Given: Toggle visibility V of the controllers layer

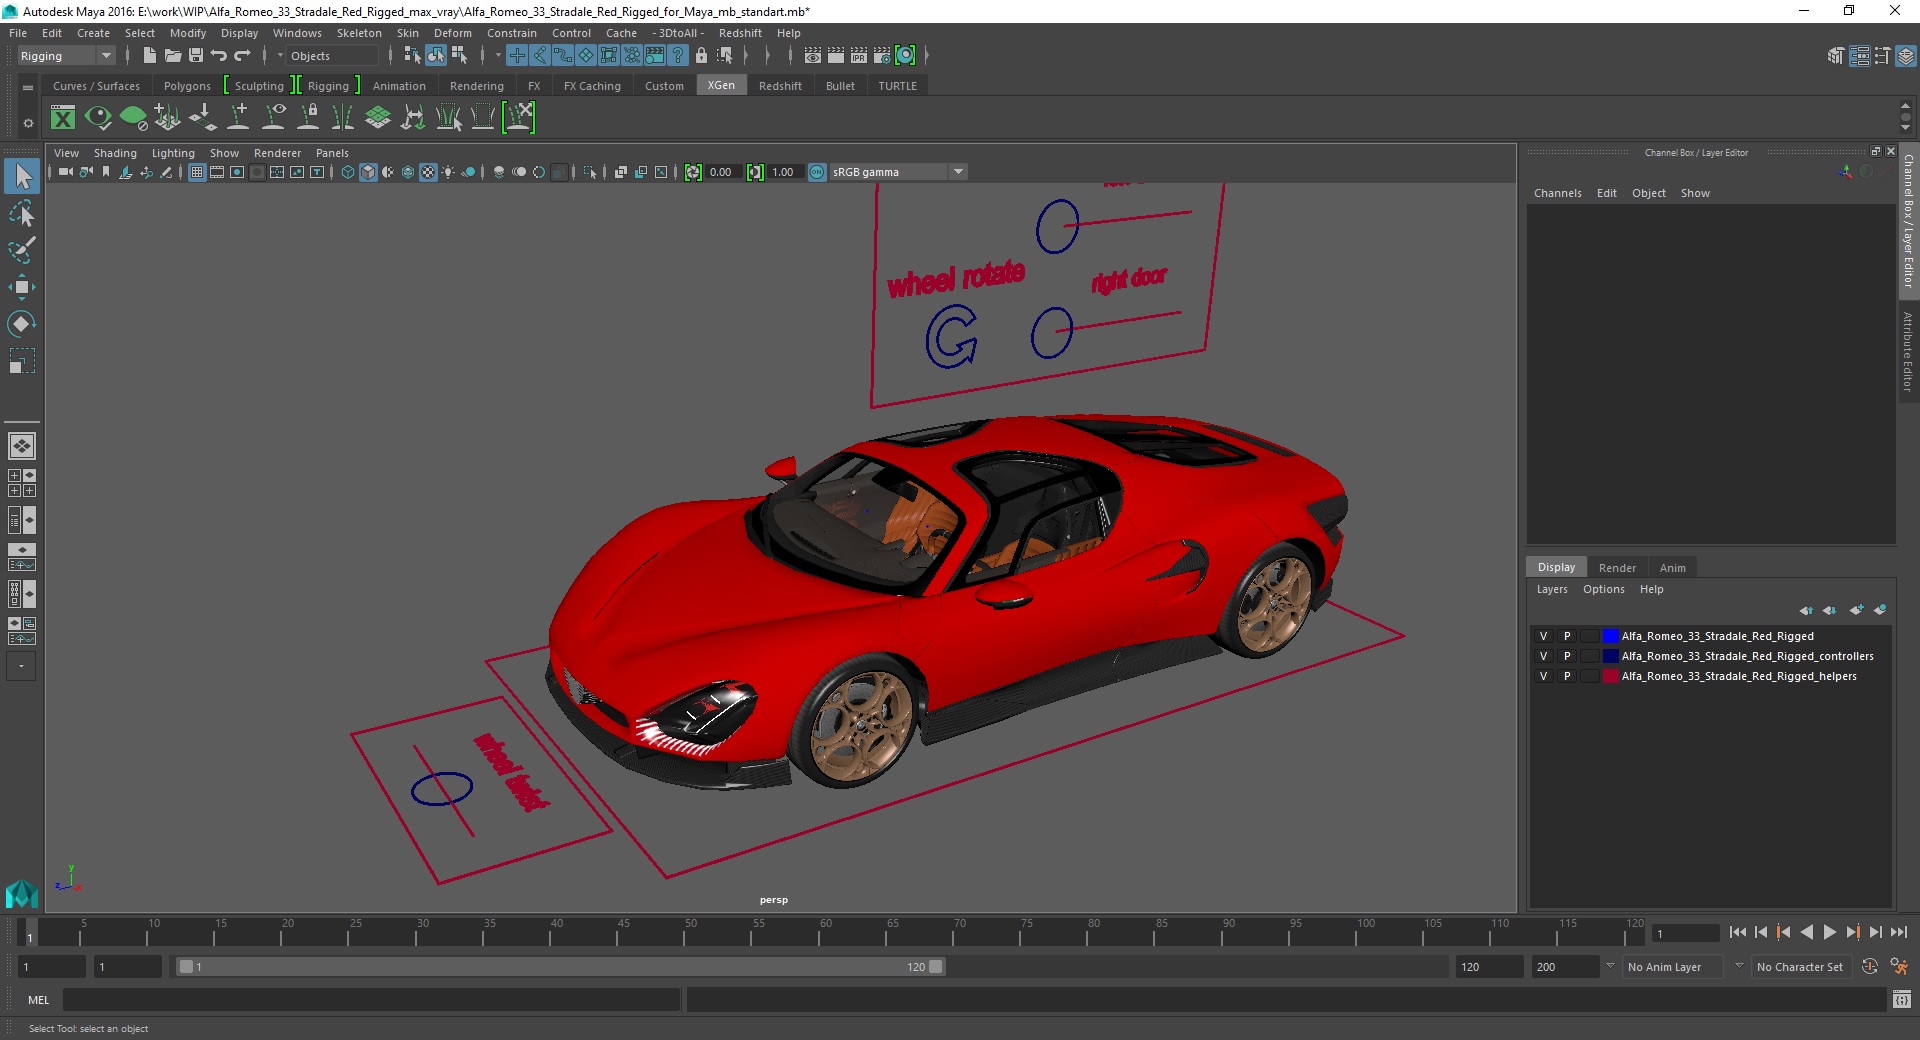Looking at the screenshot, I should pyautogui.click(x=1543, y=656).
